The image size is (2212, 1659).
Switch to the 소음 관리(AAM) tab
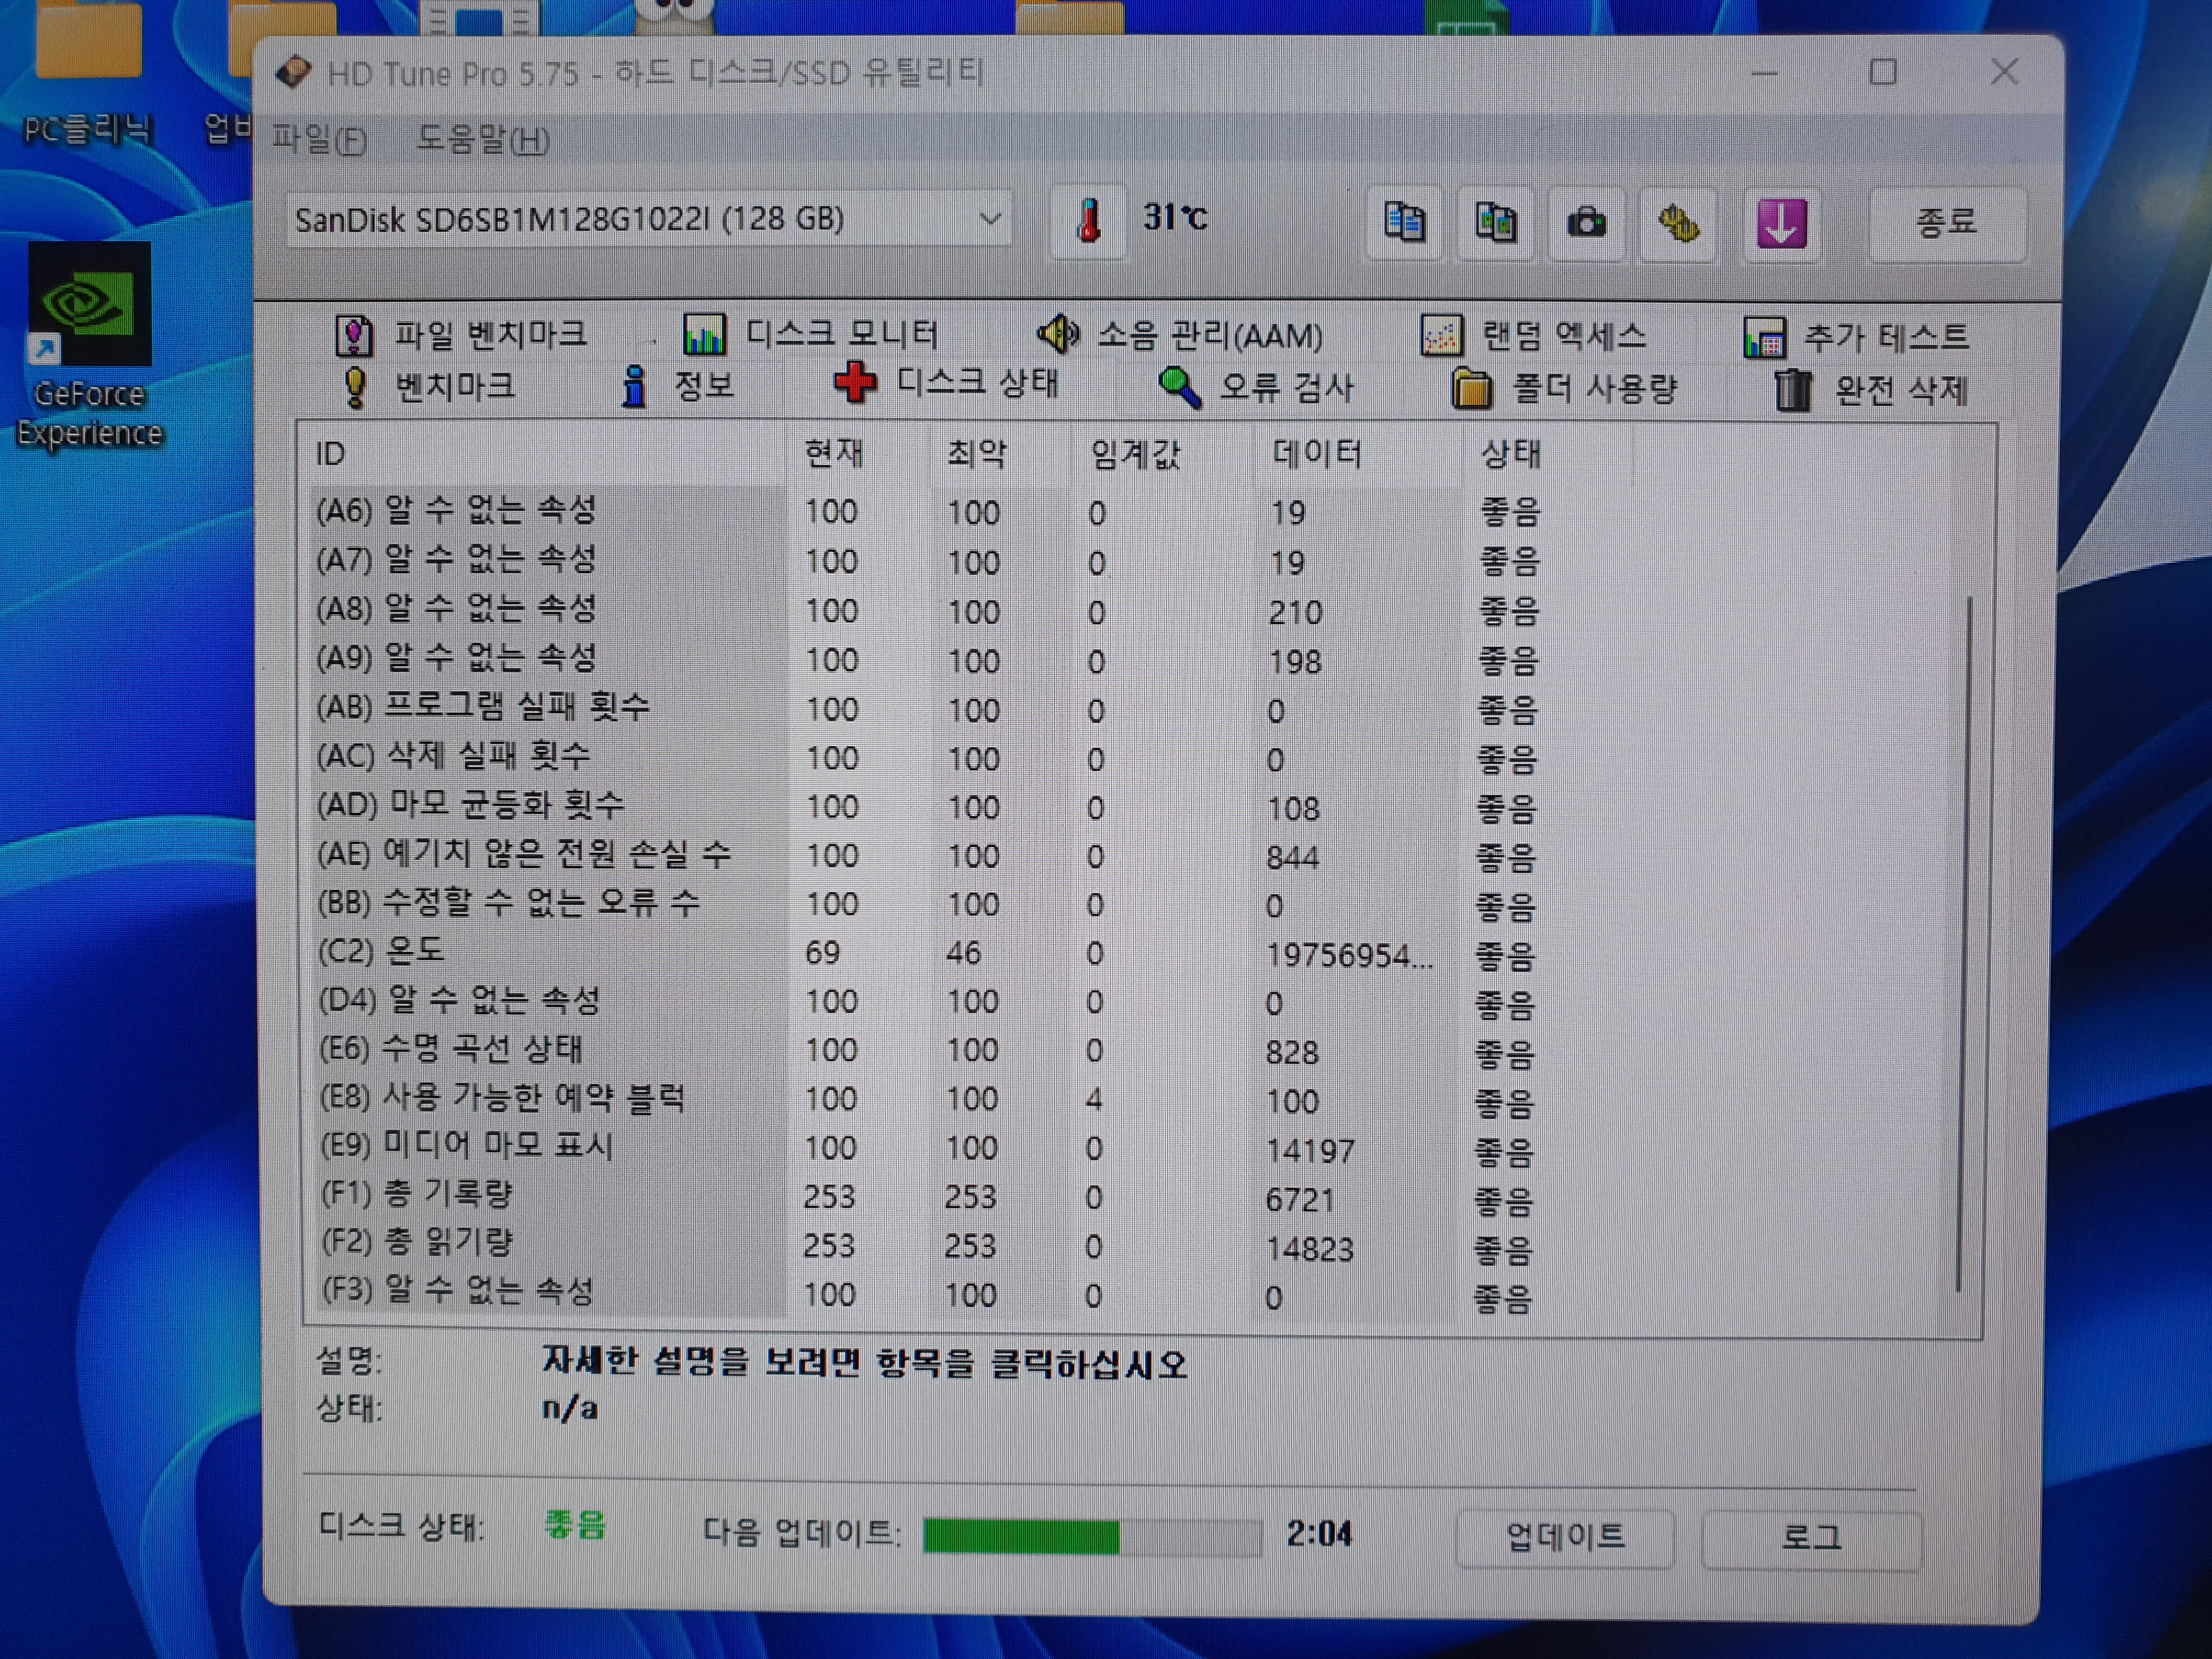[x=1180, y=335]
